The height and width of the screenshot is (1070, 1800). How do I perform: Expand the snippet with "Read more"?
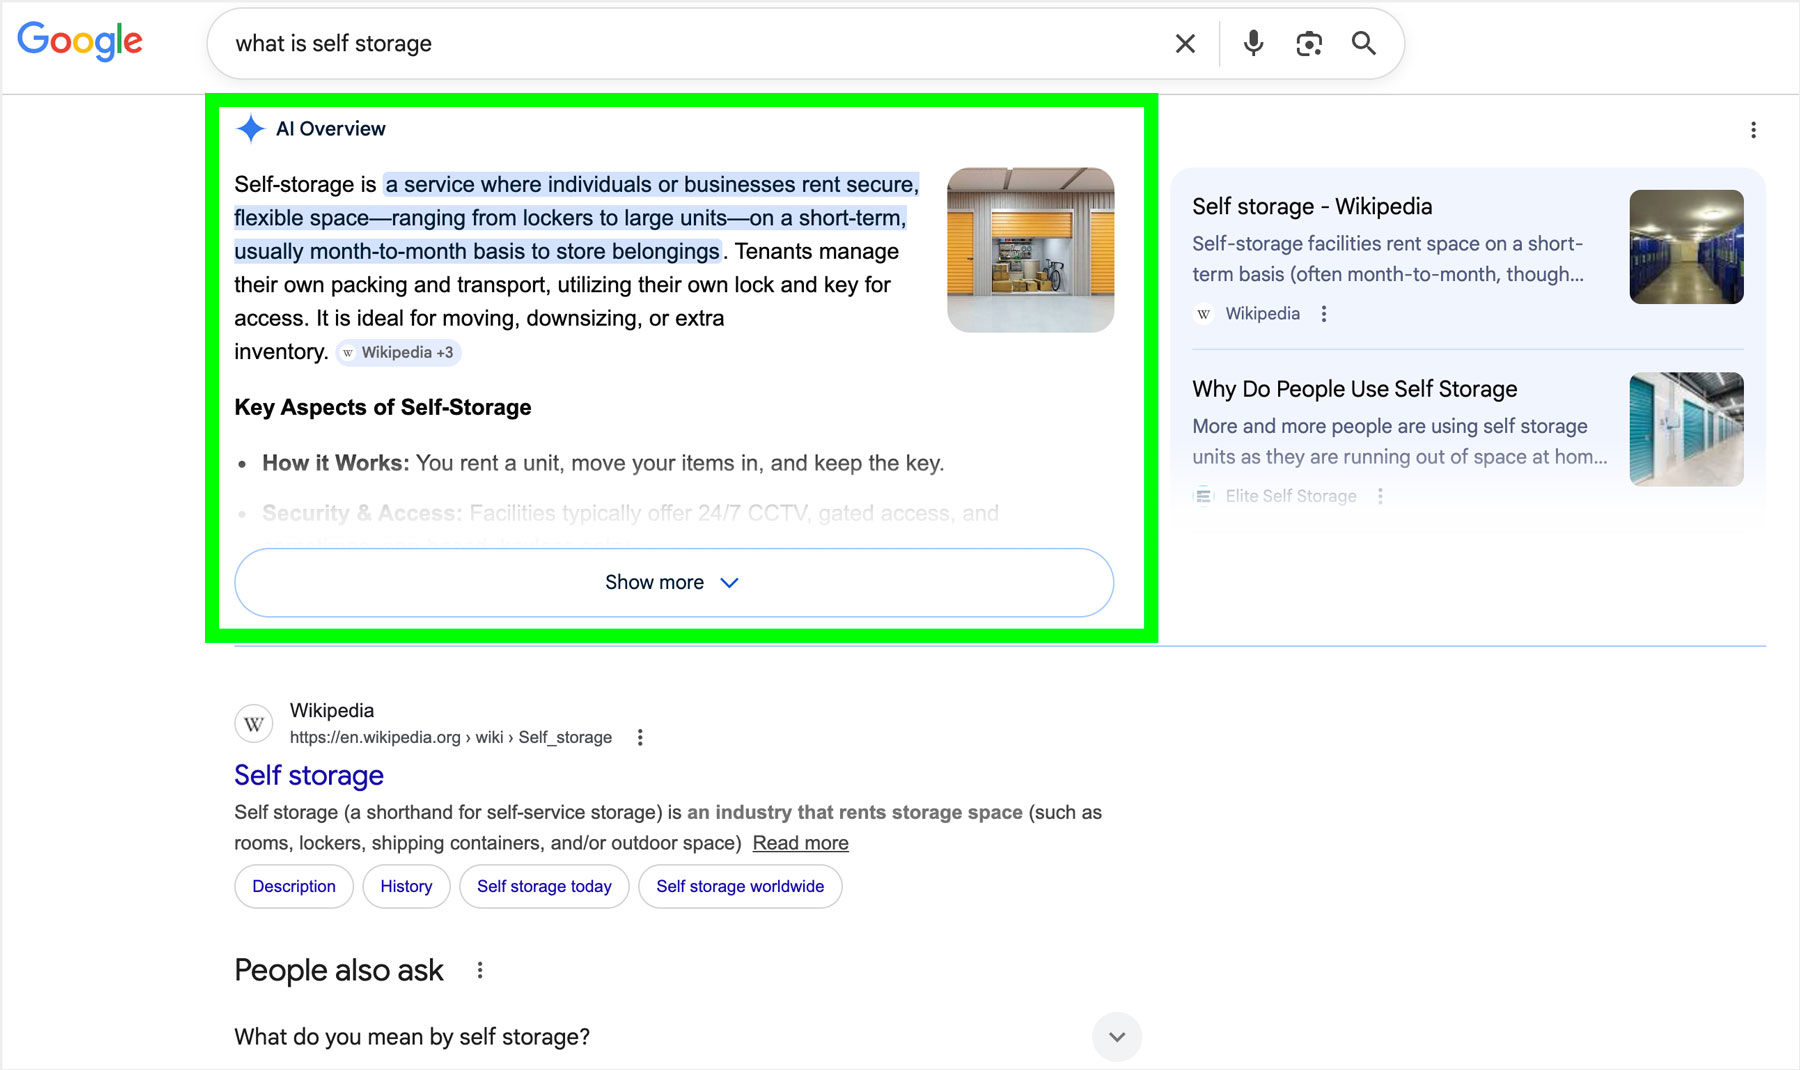pyautogui.click(x=799, y=843)
